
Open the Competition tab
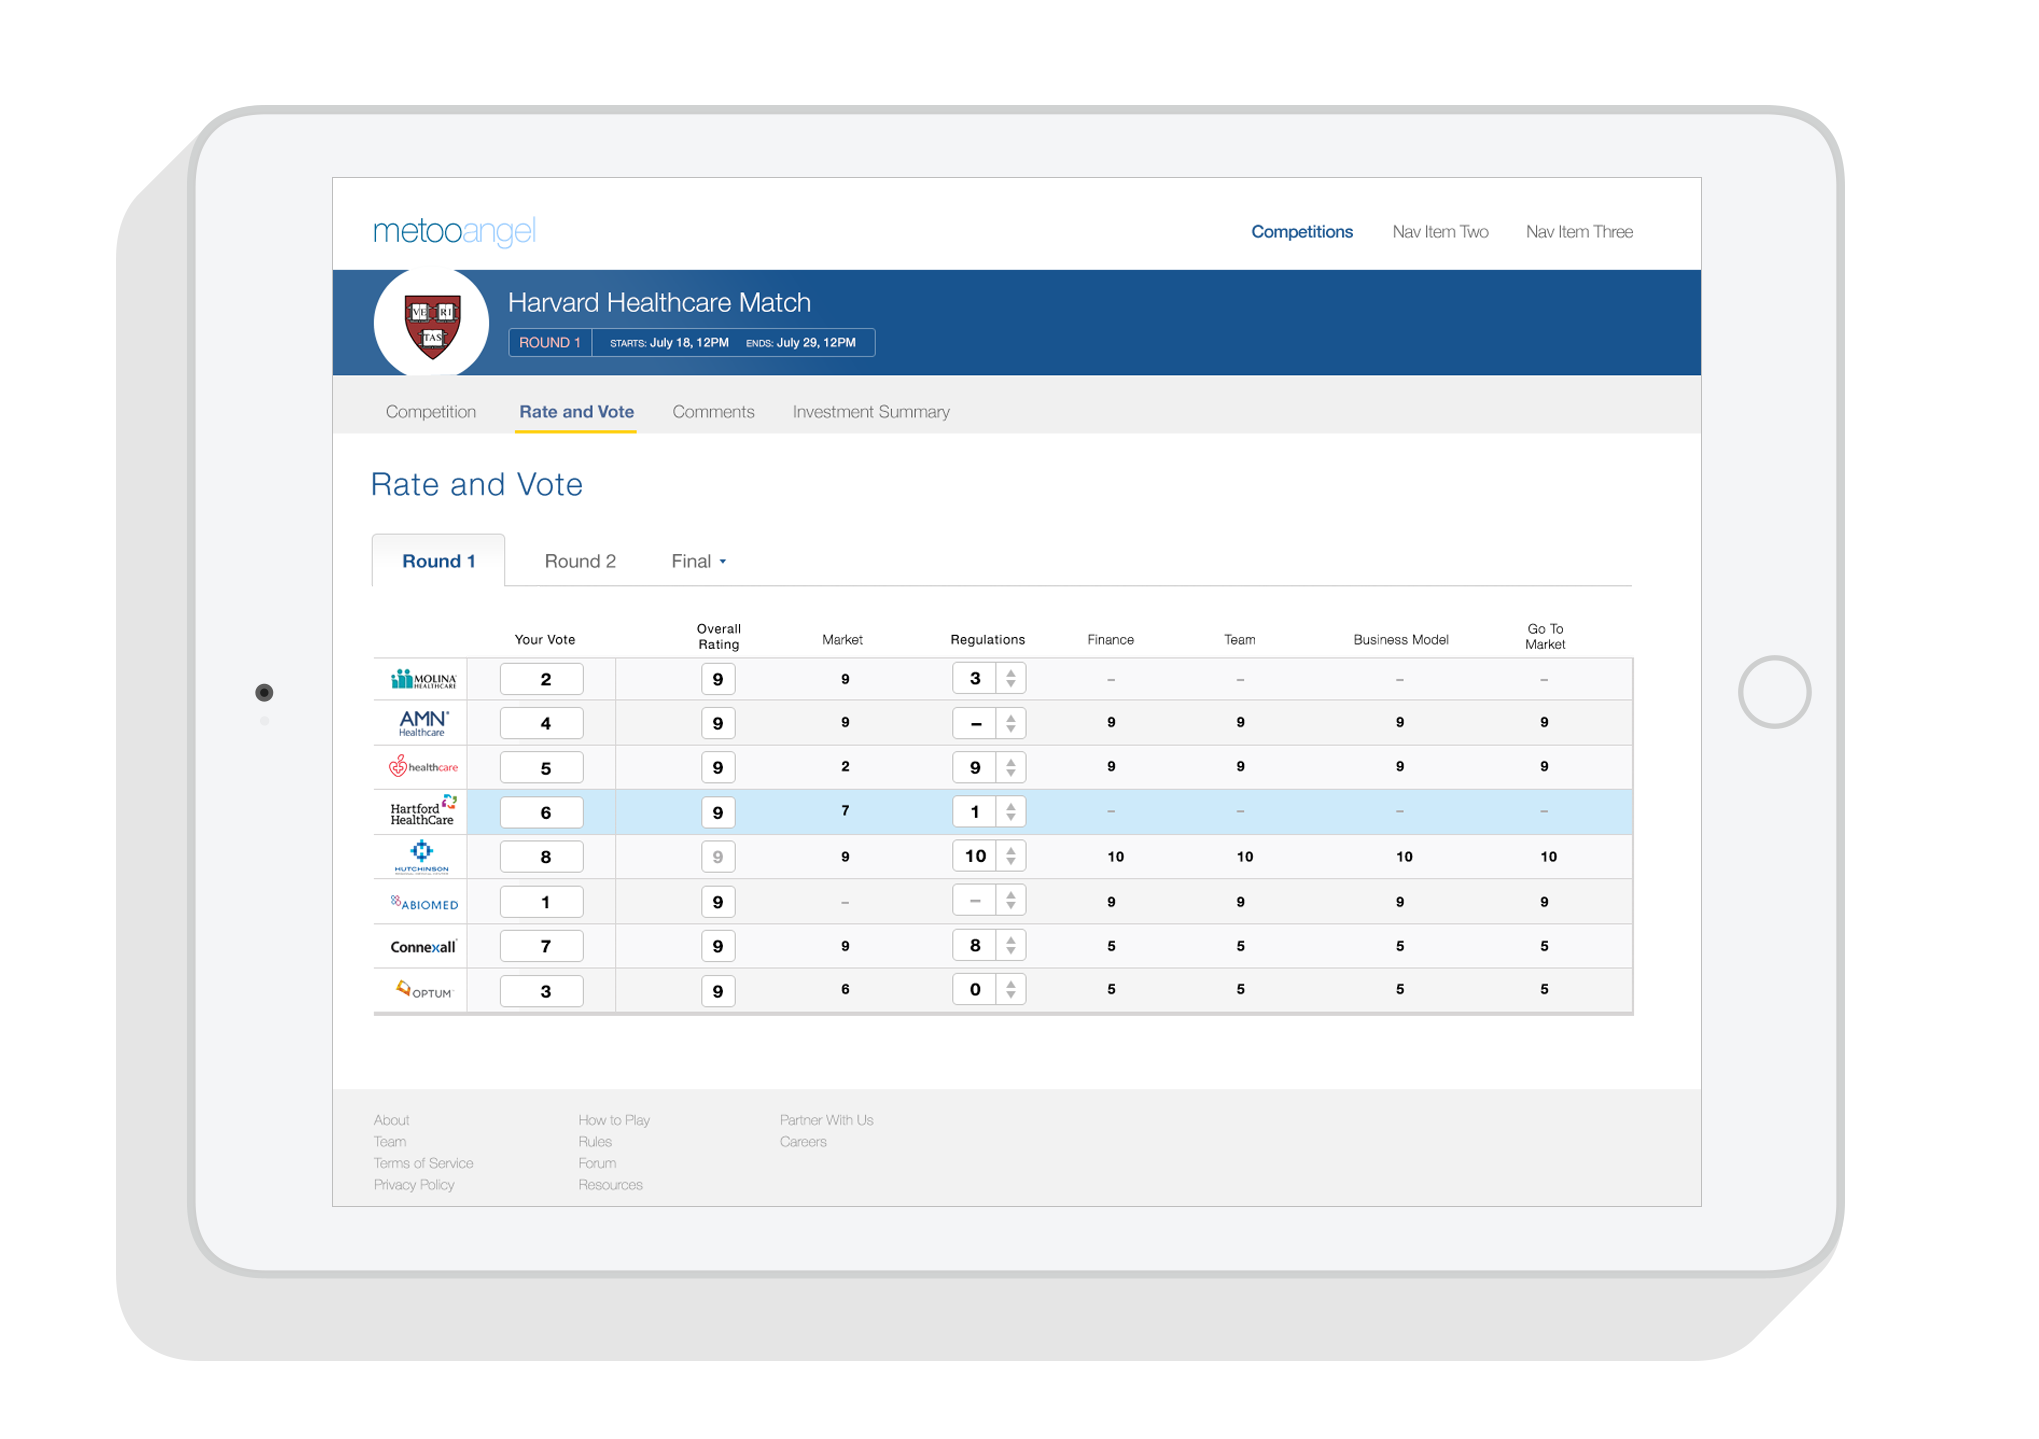pos(431,412)
